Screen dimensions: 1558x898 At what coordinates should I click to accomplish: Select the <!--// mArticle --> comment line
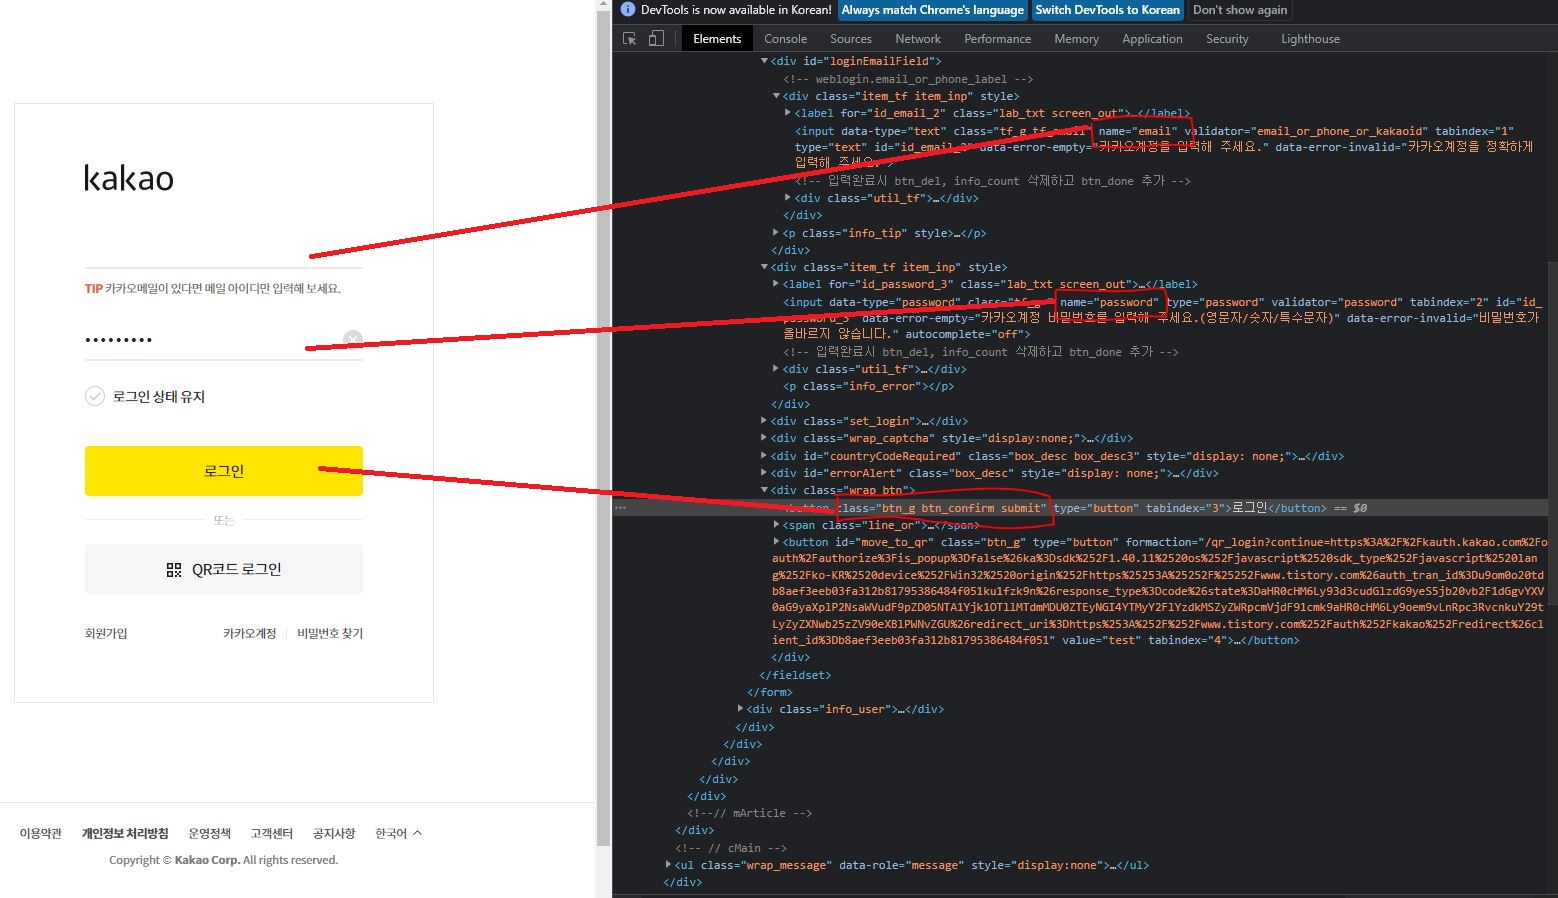click(x=749, y=813)
